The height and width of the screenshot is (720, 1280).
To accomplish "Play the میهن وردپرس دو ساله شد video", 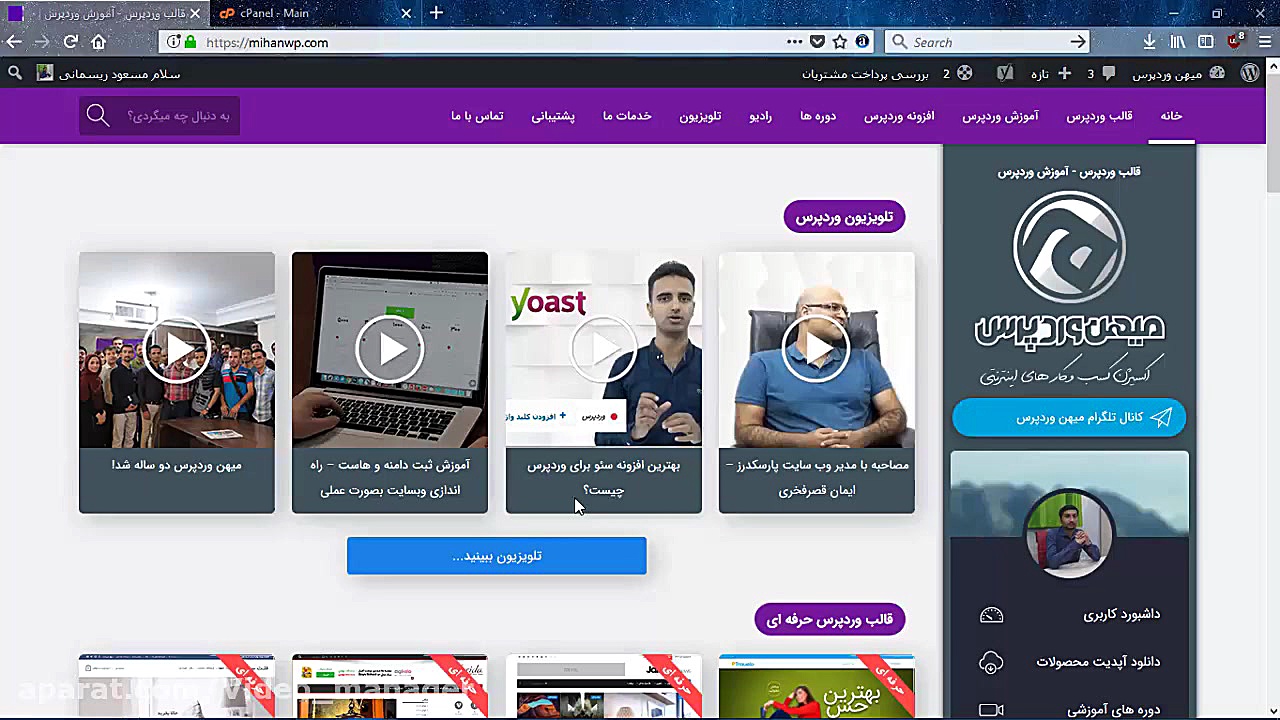I will (177, 349).
